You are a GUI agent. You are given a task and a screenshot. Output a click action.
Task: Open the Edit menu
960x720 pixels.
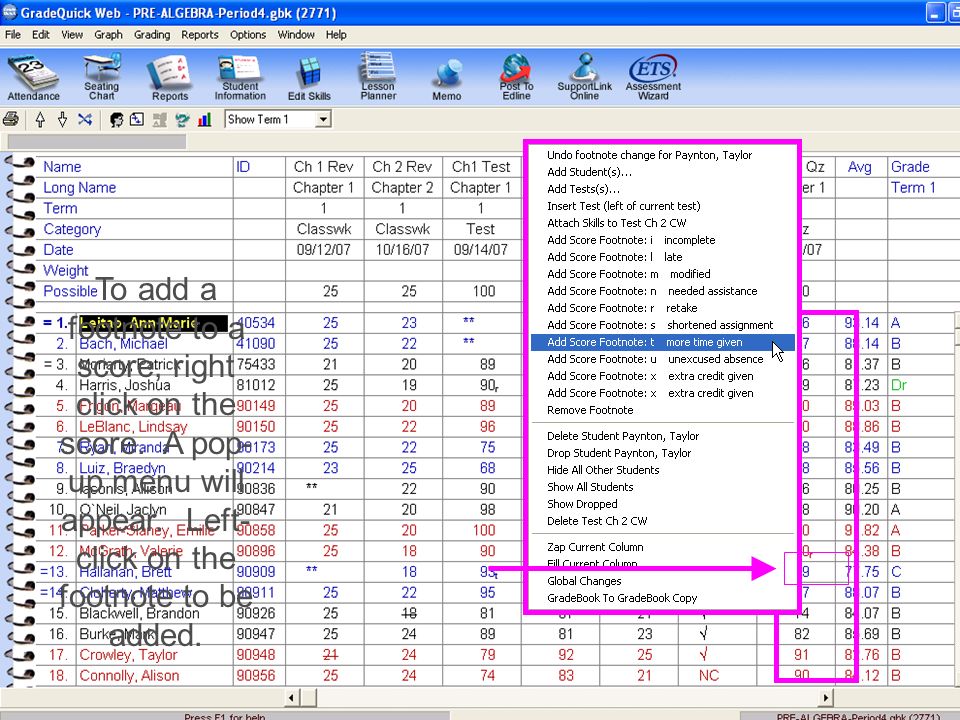pyautogui.click(x=40, y=35)
